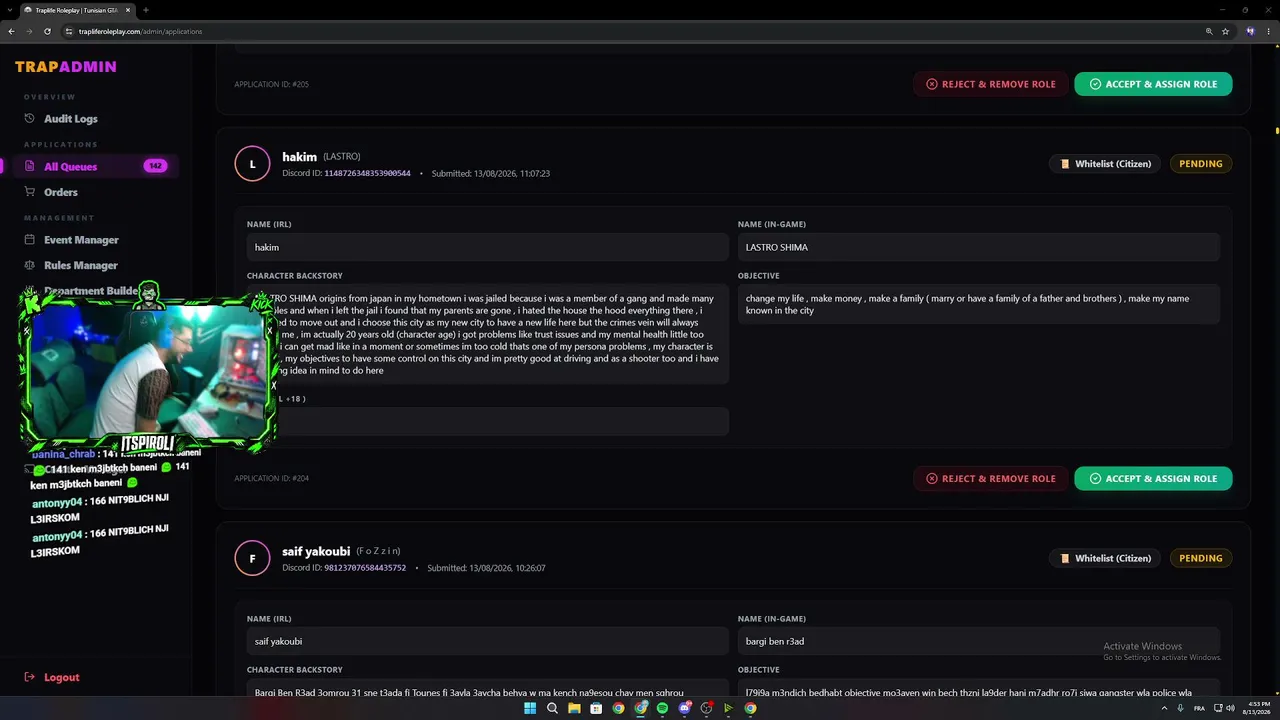Click 'Submitted: 13/08/2026, 11:07:23' text
1280x720 pixels.
491,173
